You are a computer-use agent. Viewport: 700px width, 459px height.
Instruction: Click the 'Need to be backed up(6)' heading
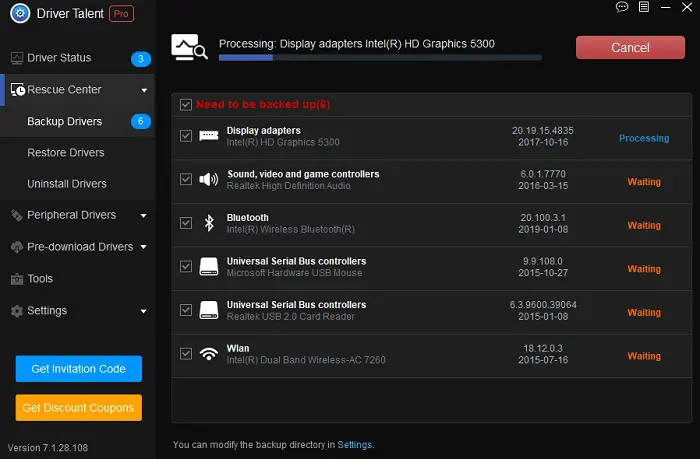coord(263,104)
